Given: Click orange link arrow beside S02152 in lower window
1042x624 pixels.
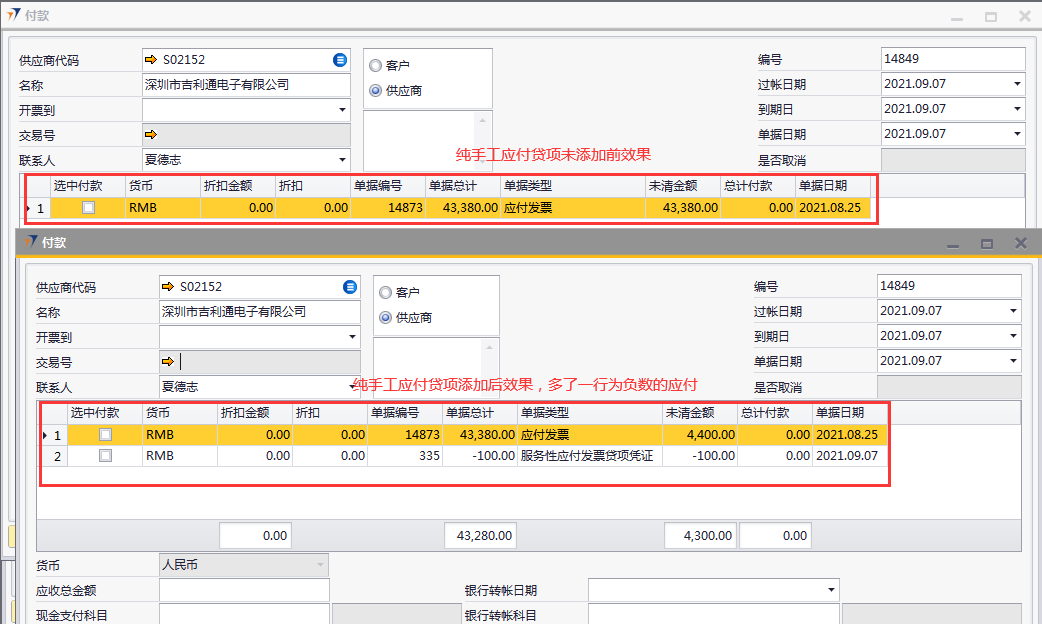Looking at the screenshot, I should pos(168,287).
